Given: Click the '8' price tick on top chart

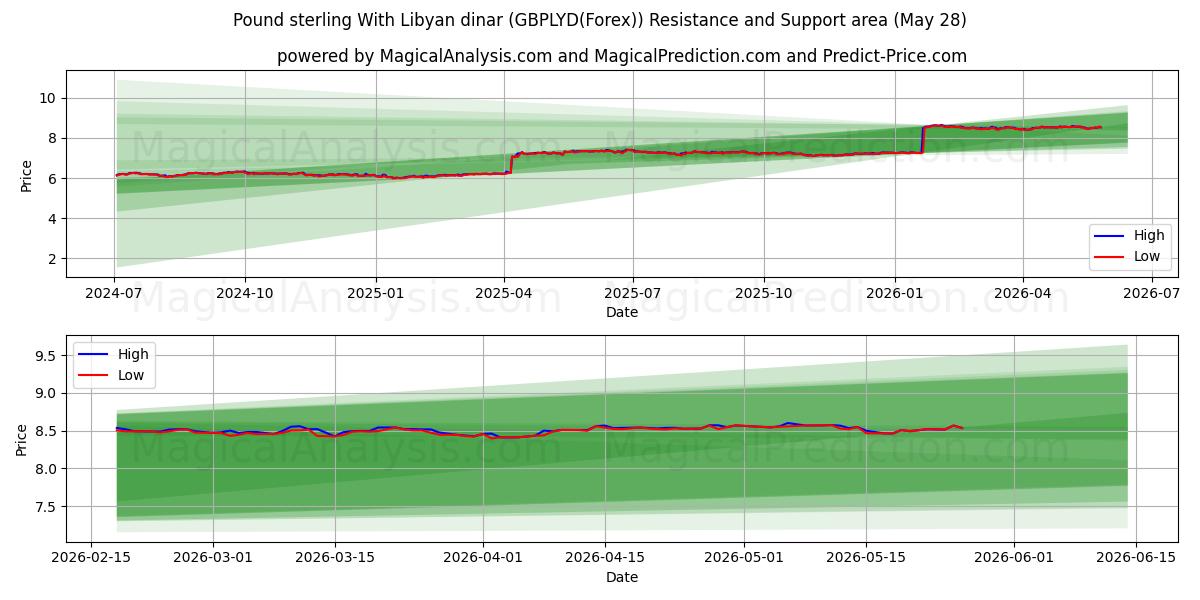Looking at the screenshot, I should [x=53, y=138].
